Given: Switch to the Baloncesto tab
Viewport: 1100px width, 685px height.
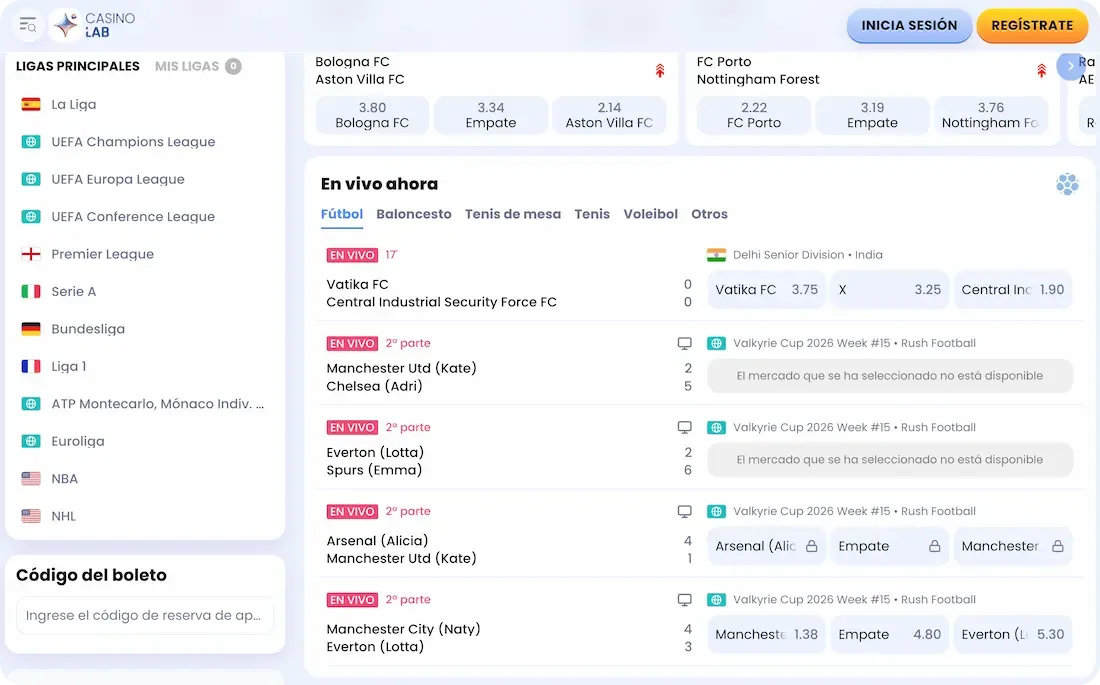Looking at the screenshot, I should (x=413, y=214).
